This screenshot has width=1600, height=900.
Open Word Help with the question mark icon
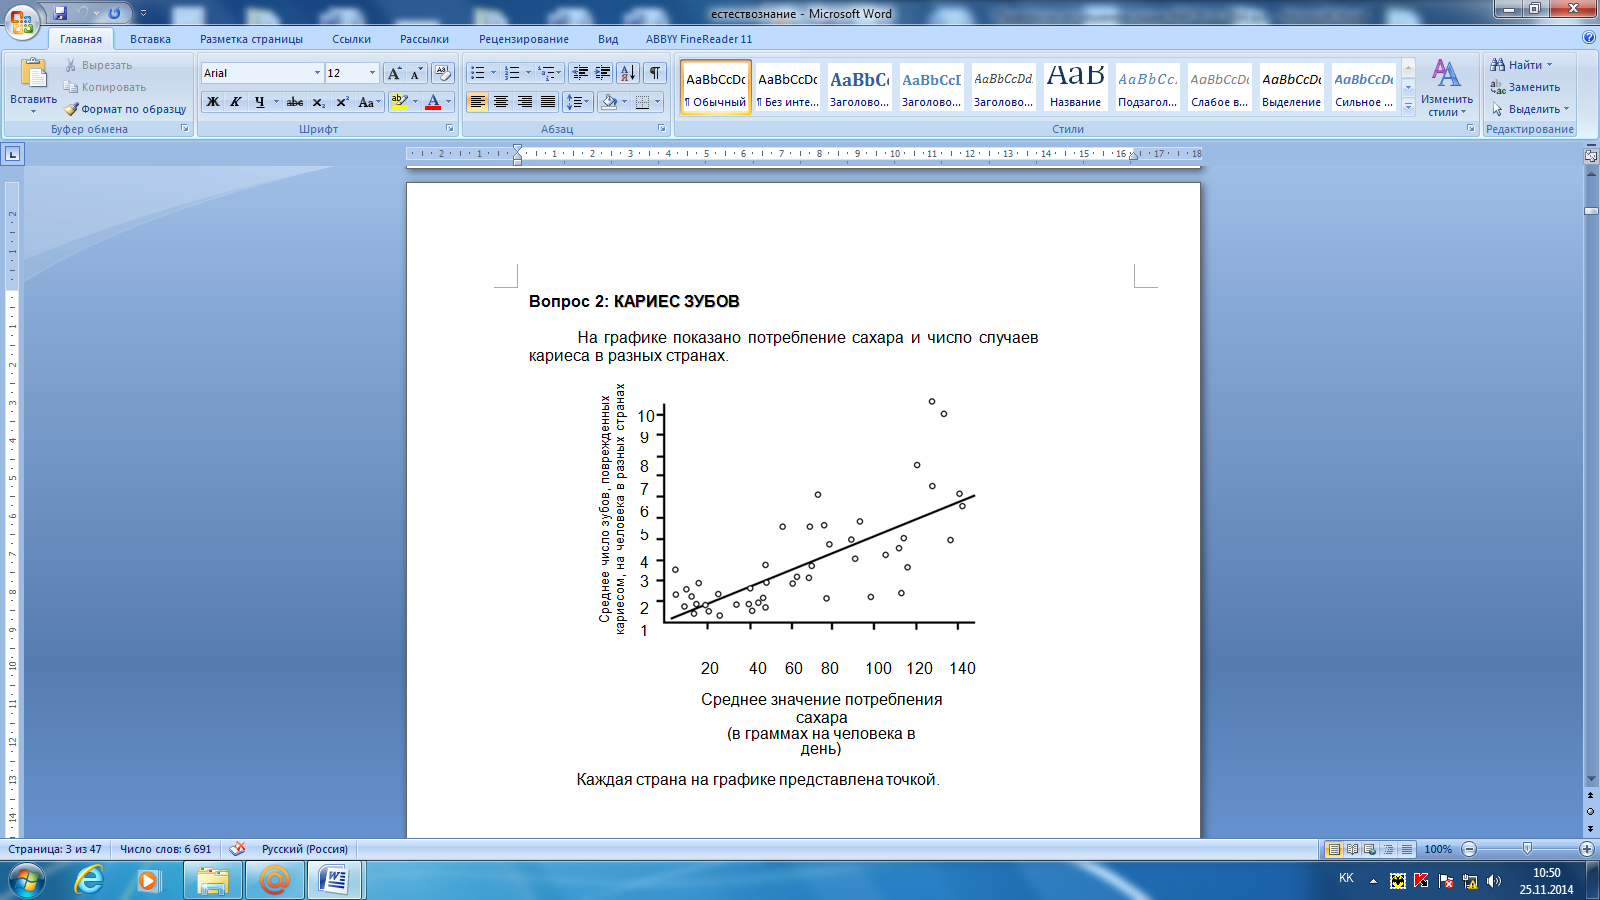1589,38
